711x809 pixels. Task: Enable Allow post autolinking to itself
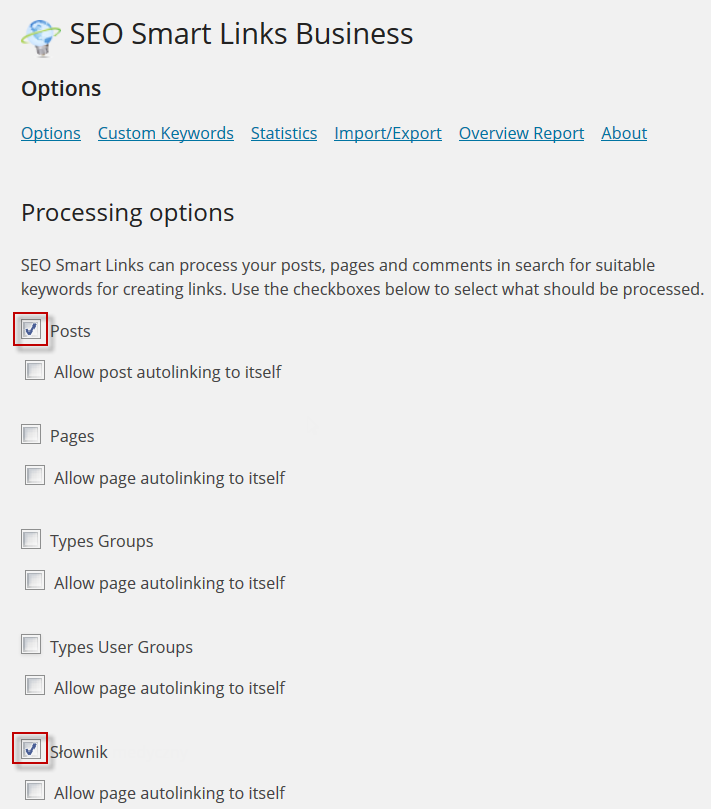(35, 370)
